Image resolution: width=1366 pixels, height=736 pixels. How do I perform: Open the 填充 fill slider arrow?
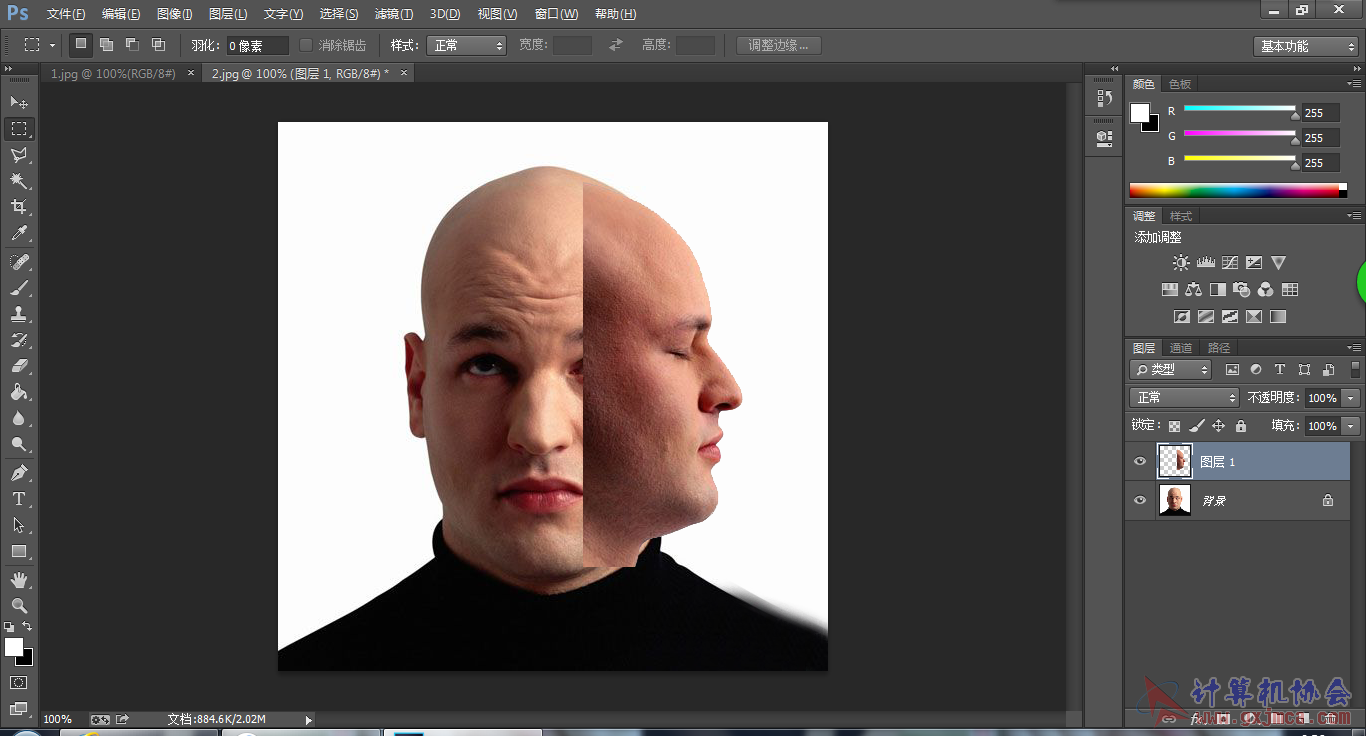[x=1351, y=426]
